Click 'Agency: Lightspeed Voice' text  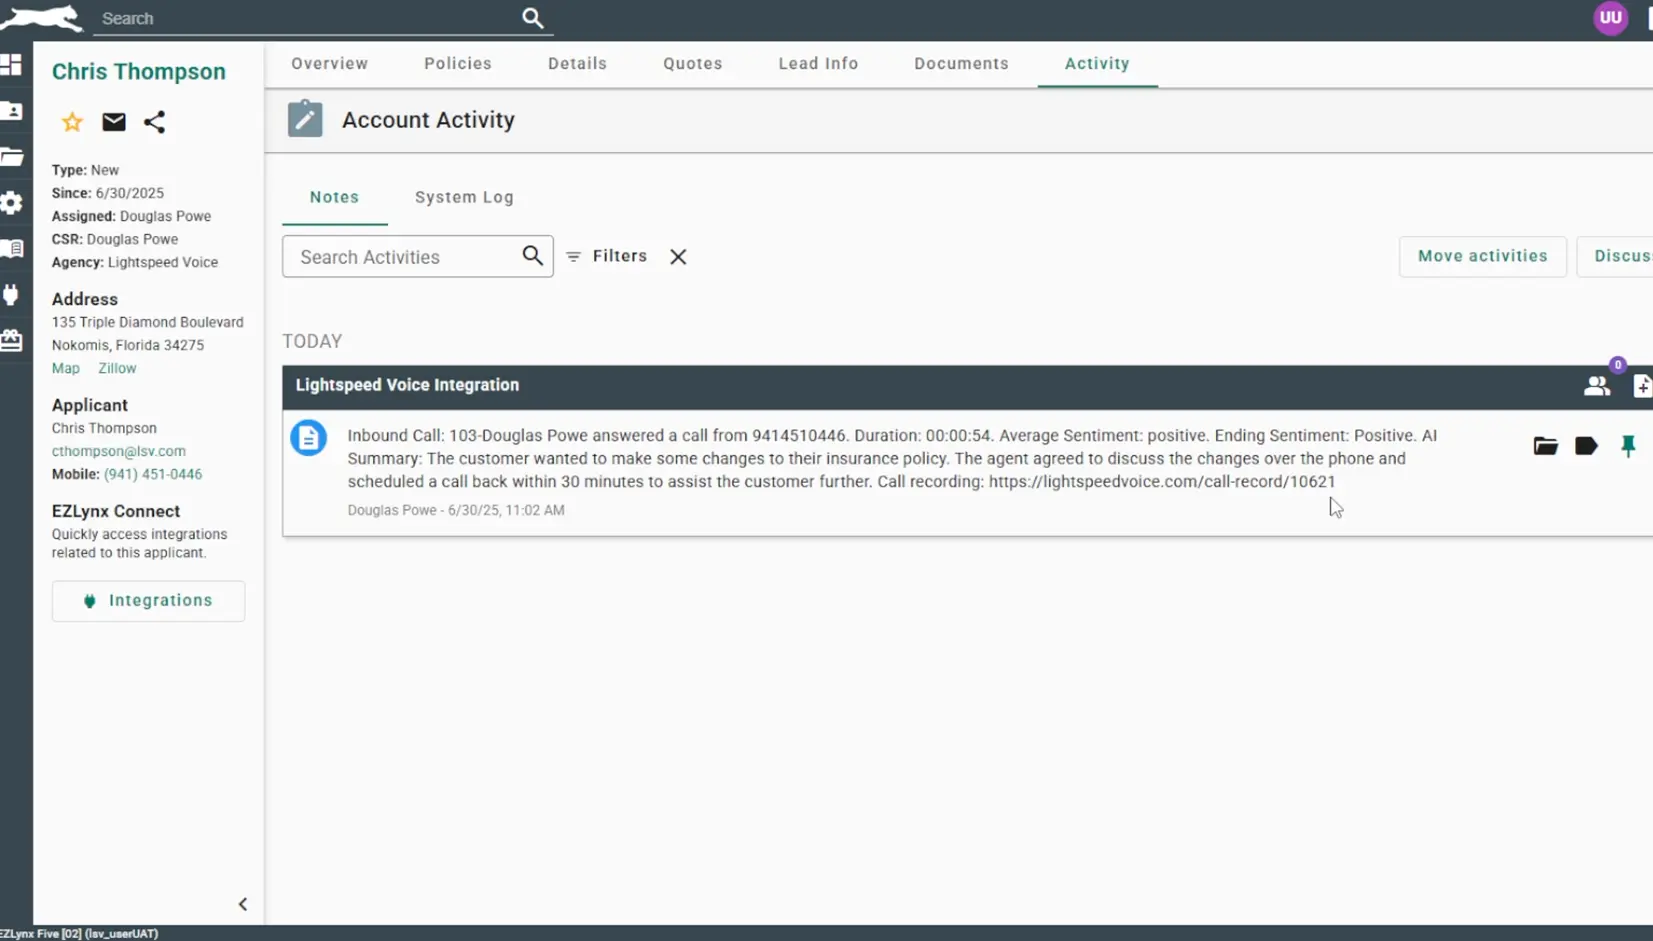coord(135,262)
